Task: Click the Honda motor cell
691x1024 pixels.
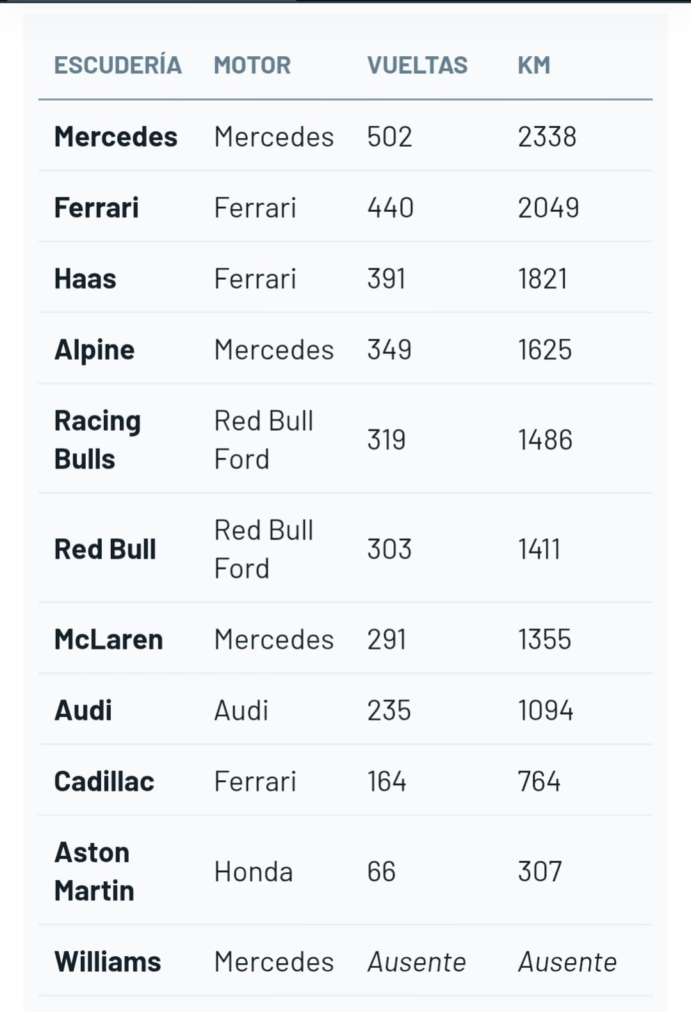Action: pos(253,872)
